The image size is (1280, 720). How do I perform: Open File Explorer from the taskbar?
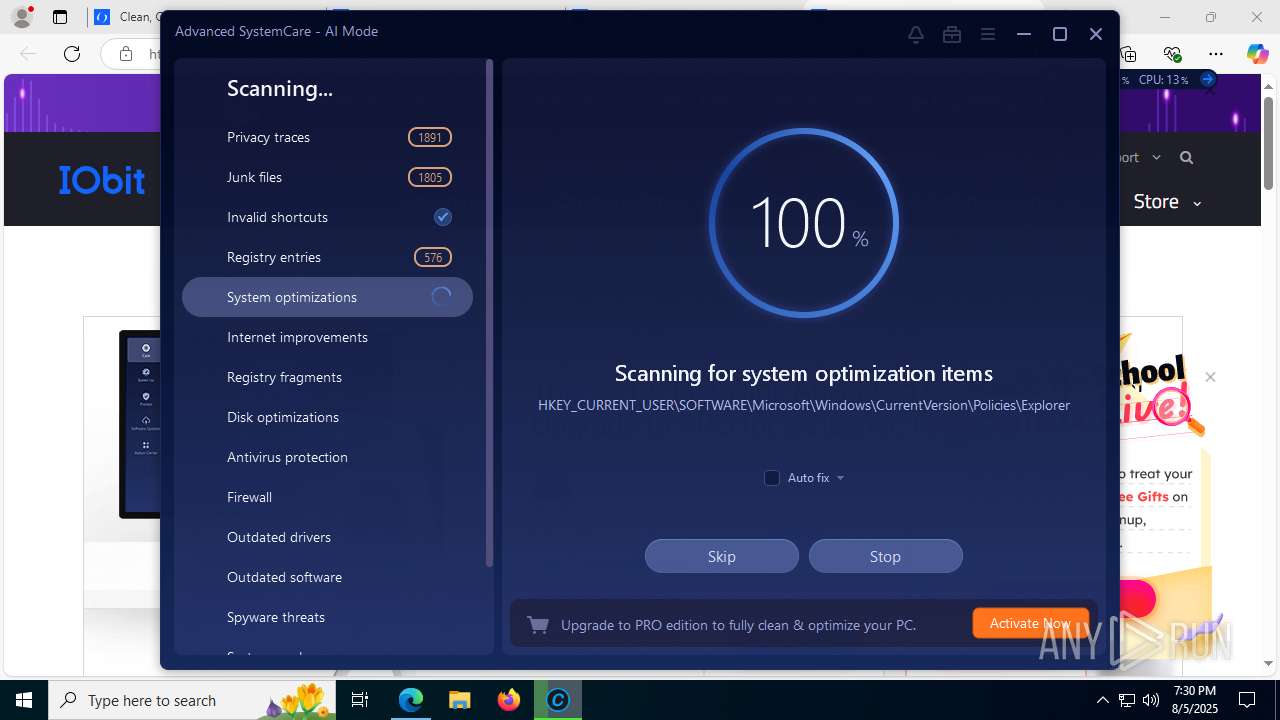coord(460,700)
